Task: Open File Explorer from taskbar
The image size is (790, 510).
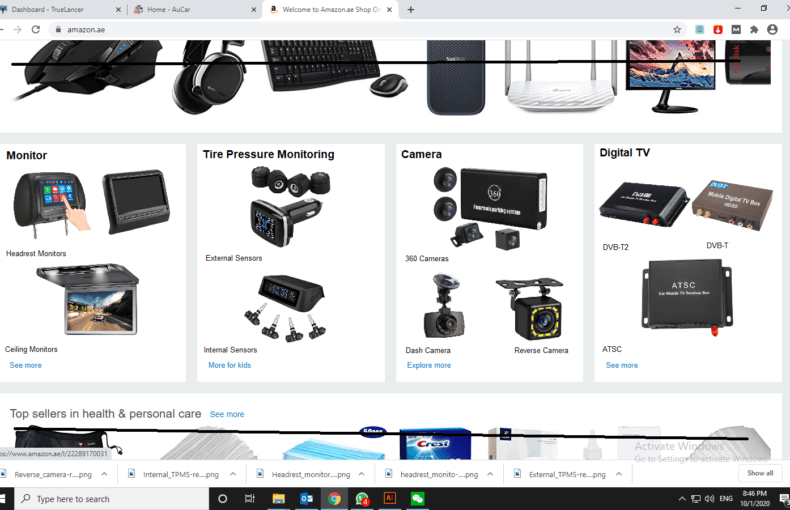Action: point(279,499)
